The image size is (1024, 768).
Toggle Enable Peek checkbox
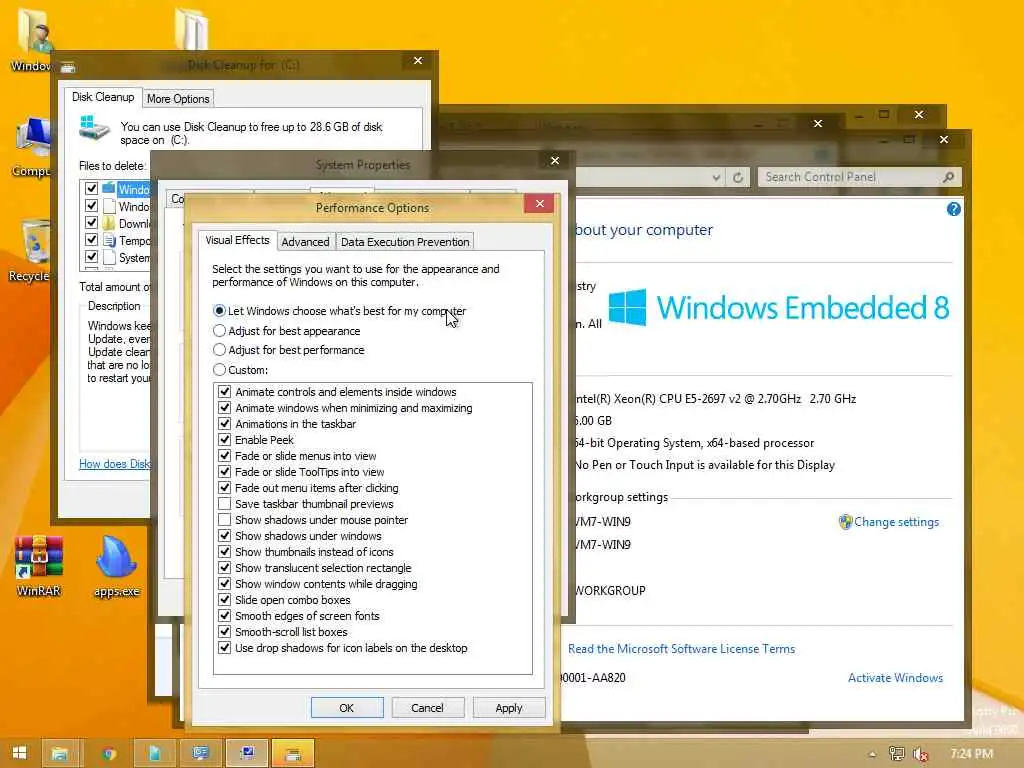(x=225, y=440)
